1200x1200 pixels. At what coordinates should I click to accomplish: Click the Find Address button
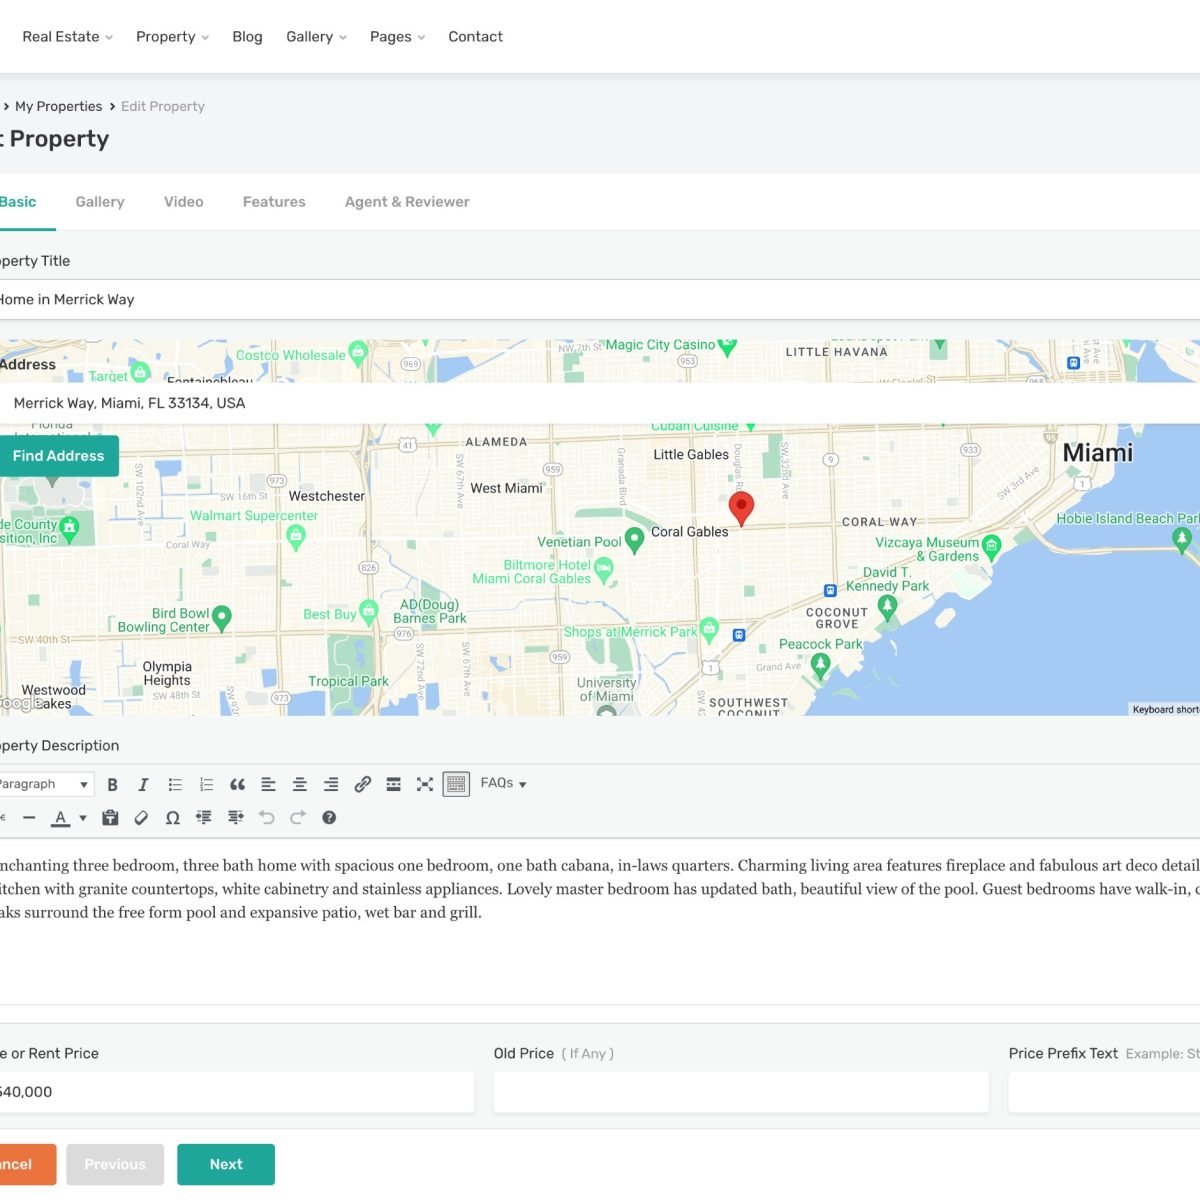pyautogui.click(x=58, y=456)
